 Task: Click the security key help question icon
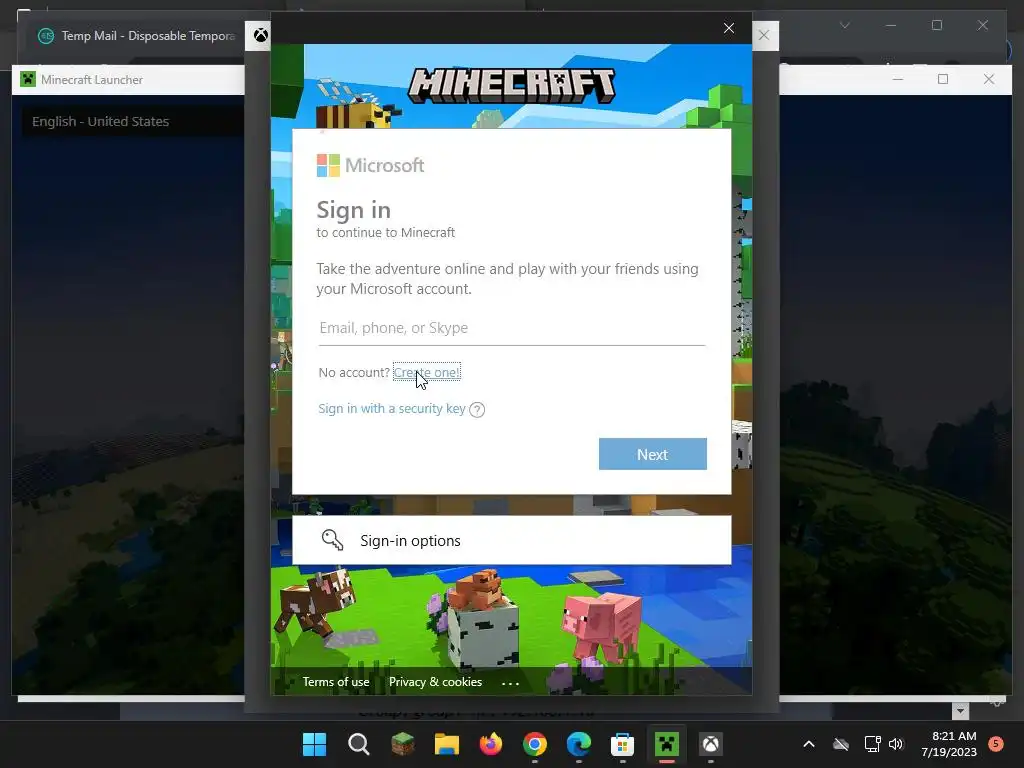click(x=477, y=409)
